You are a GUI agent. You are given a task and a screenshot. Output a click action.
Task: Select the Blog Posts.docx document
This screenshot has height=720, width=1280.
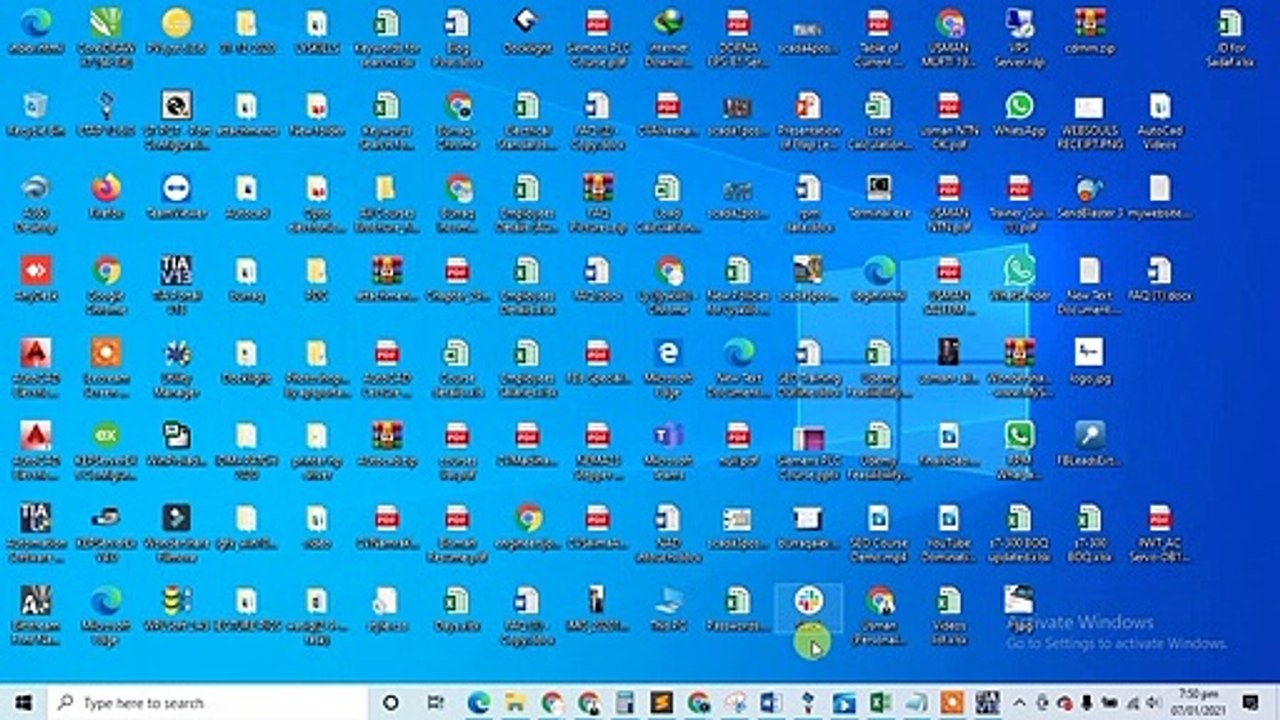point(457,37)
